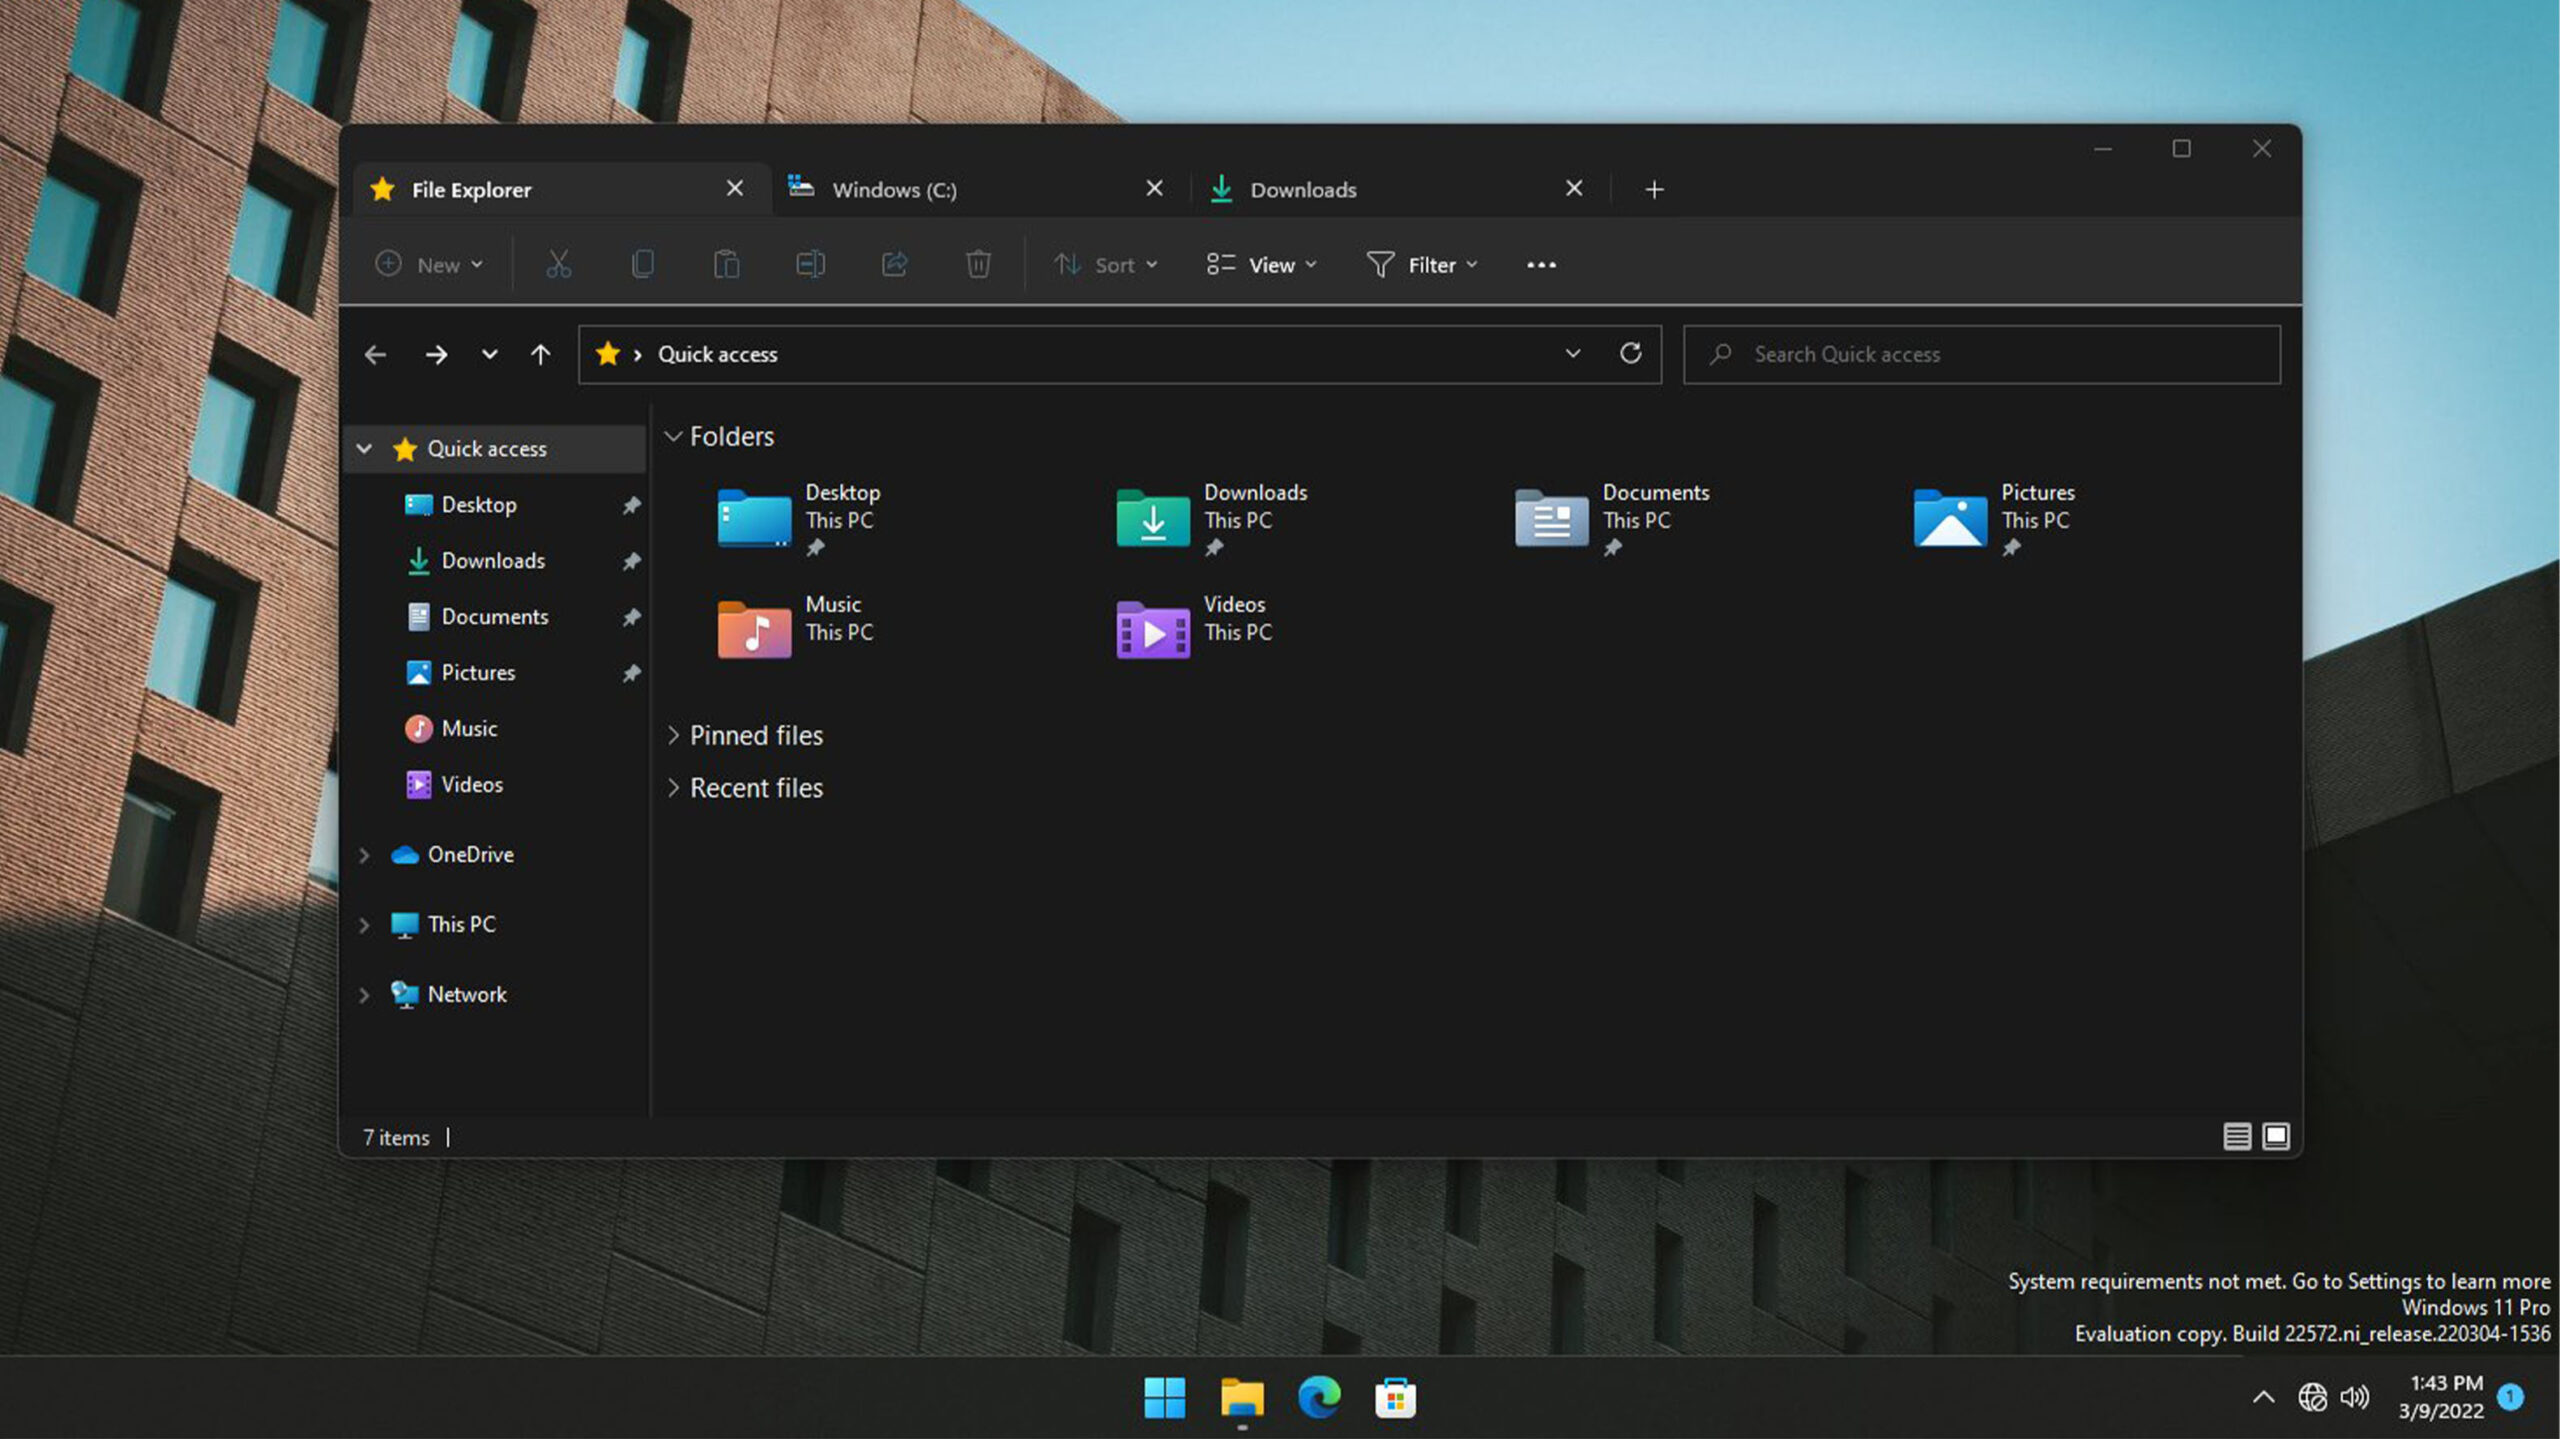Image resolution: width=2560 pixels, height=1439 pixels.
Task: Switch to large thumbnails view layout
Action: (2276, 1136)
